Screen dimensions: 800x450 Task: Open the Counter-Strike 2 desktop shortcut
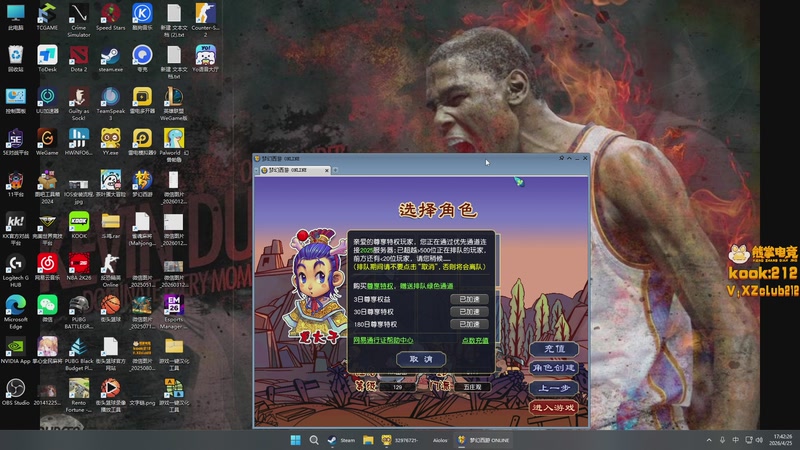click(205, 20)
